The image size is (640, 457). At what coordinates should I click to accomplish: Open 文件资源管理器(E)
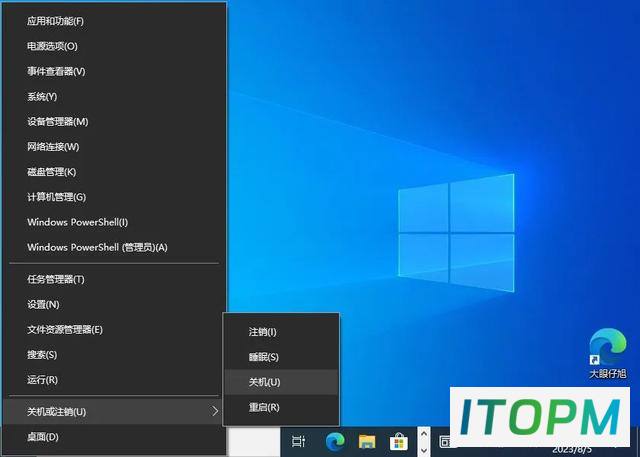[x=114, y=330]
